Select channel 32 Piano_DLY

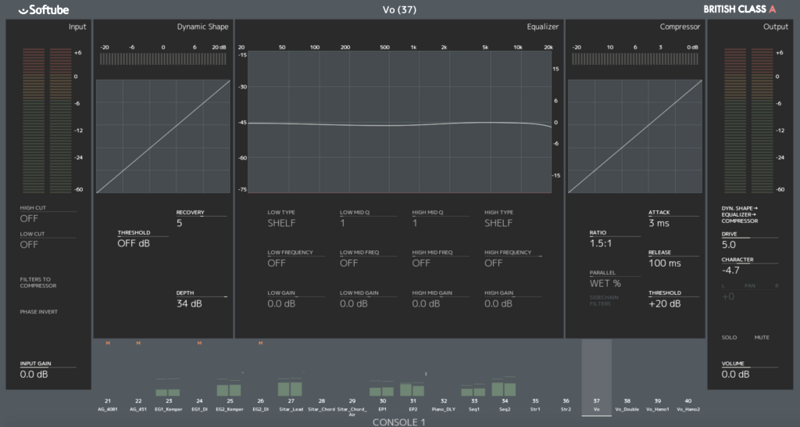point(444,405)
